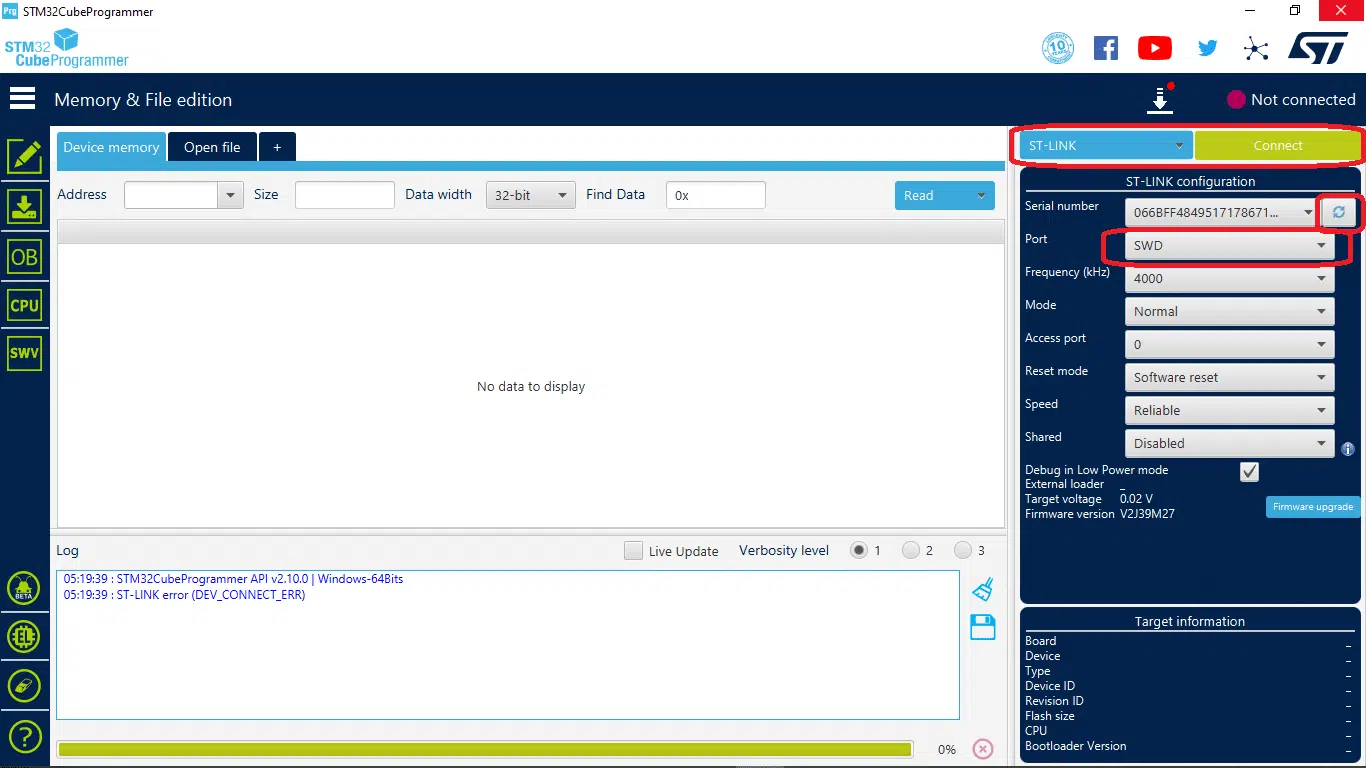Open Speed Reliable dropdown
Screen dimensions: 1366x768
[1229, 410]
